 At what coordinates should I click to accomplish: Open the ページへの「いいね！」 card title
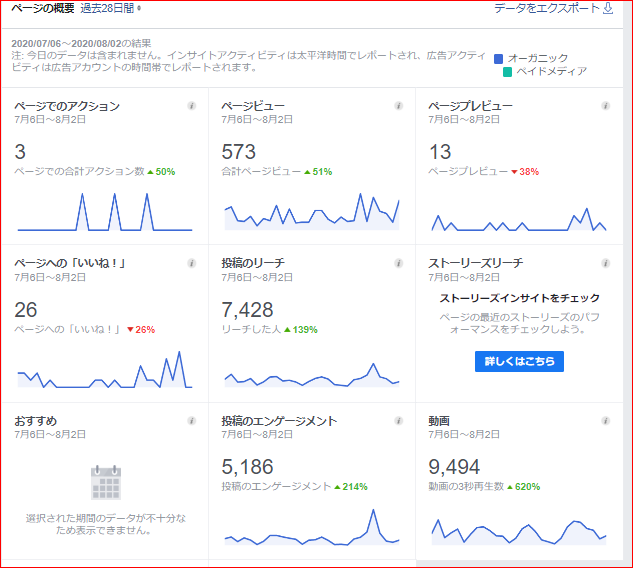[x=70, y=264]
